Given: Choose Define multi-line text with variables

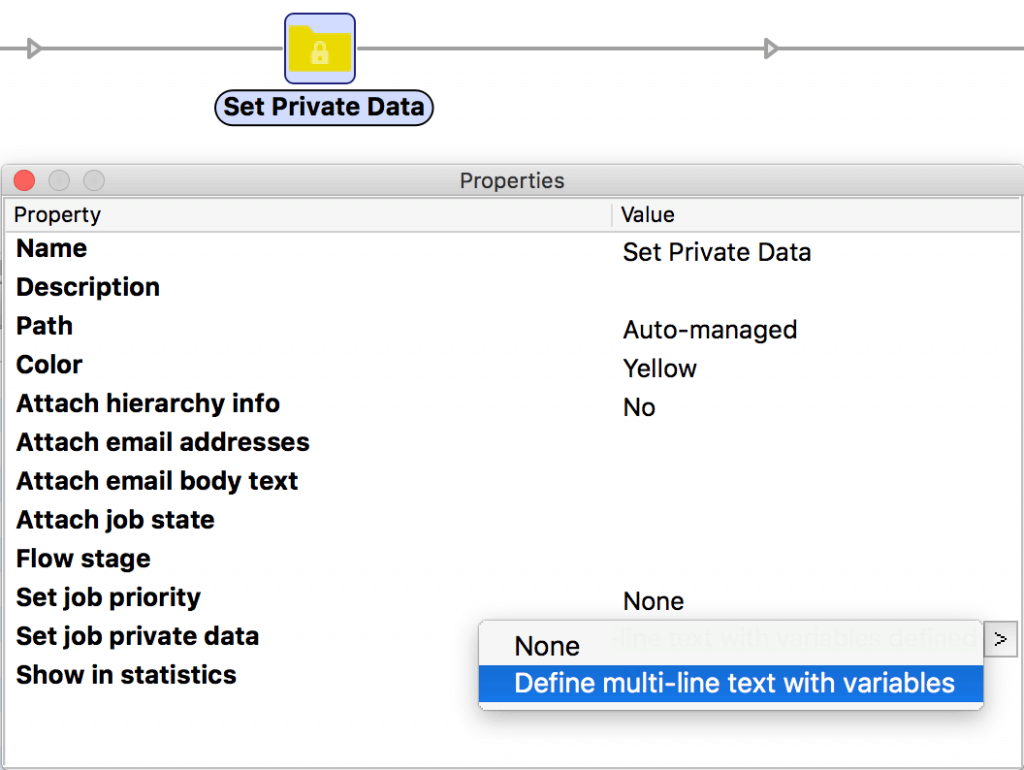Looking at the screenshot, I should pyautogui.click(x=734, y=684).
